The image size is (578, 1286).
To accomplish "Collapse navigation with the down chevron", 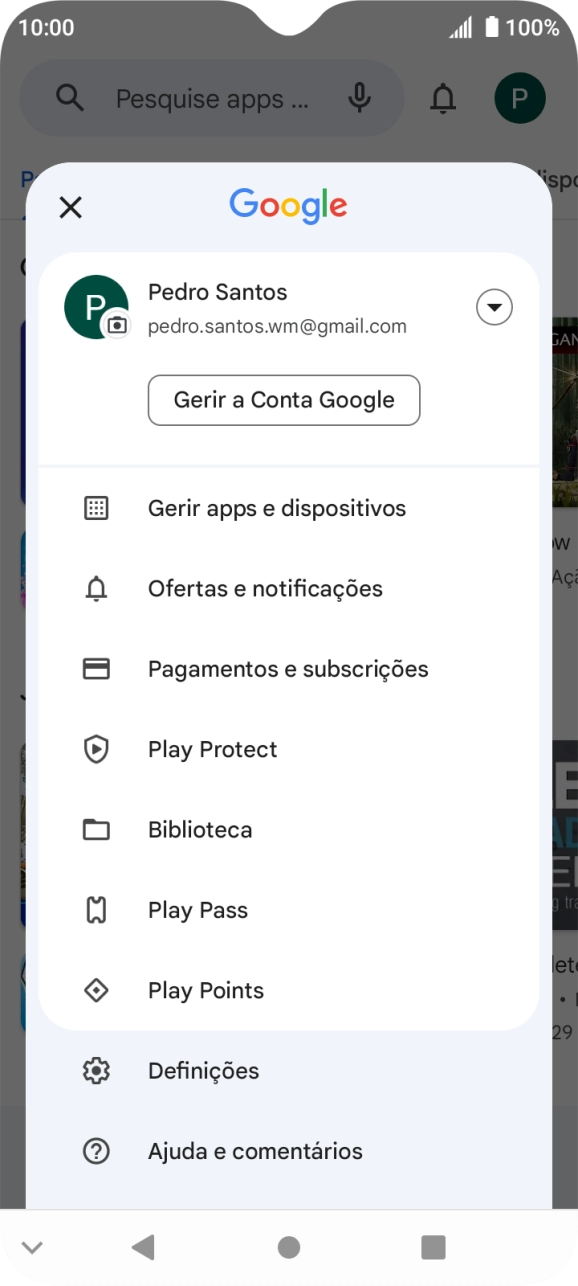I will coord(33,1246).
